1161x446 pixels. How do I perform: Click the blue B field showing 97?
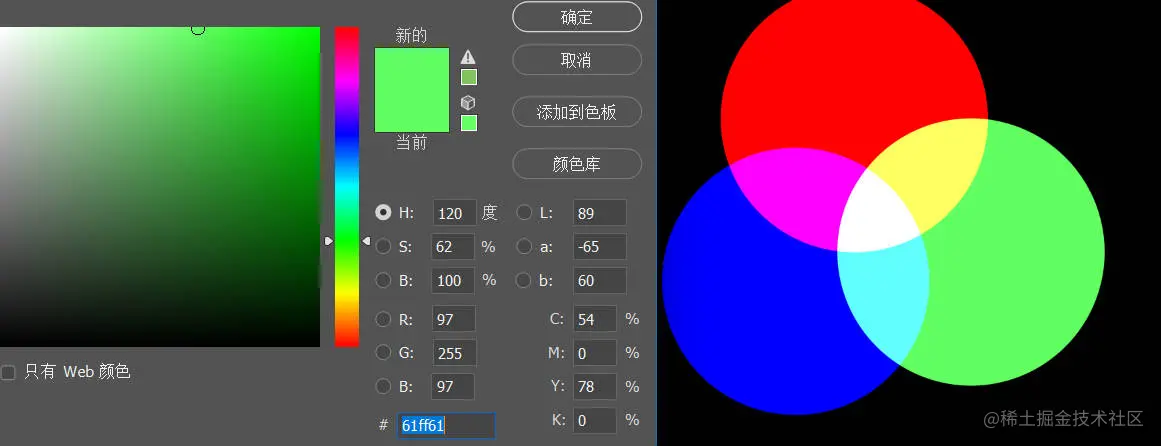click(x=454, y=387)
